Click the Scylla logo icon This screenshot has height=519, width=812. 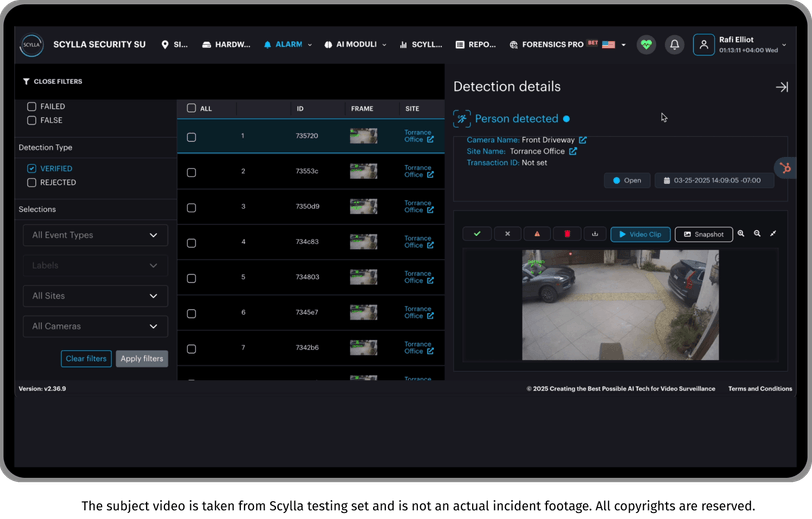click(32, 45)
